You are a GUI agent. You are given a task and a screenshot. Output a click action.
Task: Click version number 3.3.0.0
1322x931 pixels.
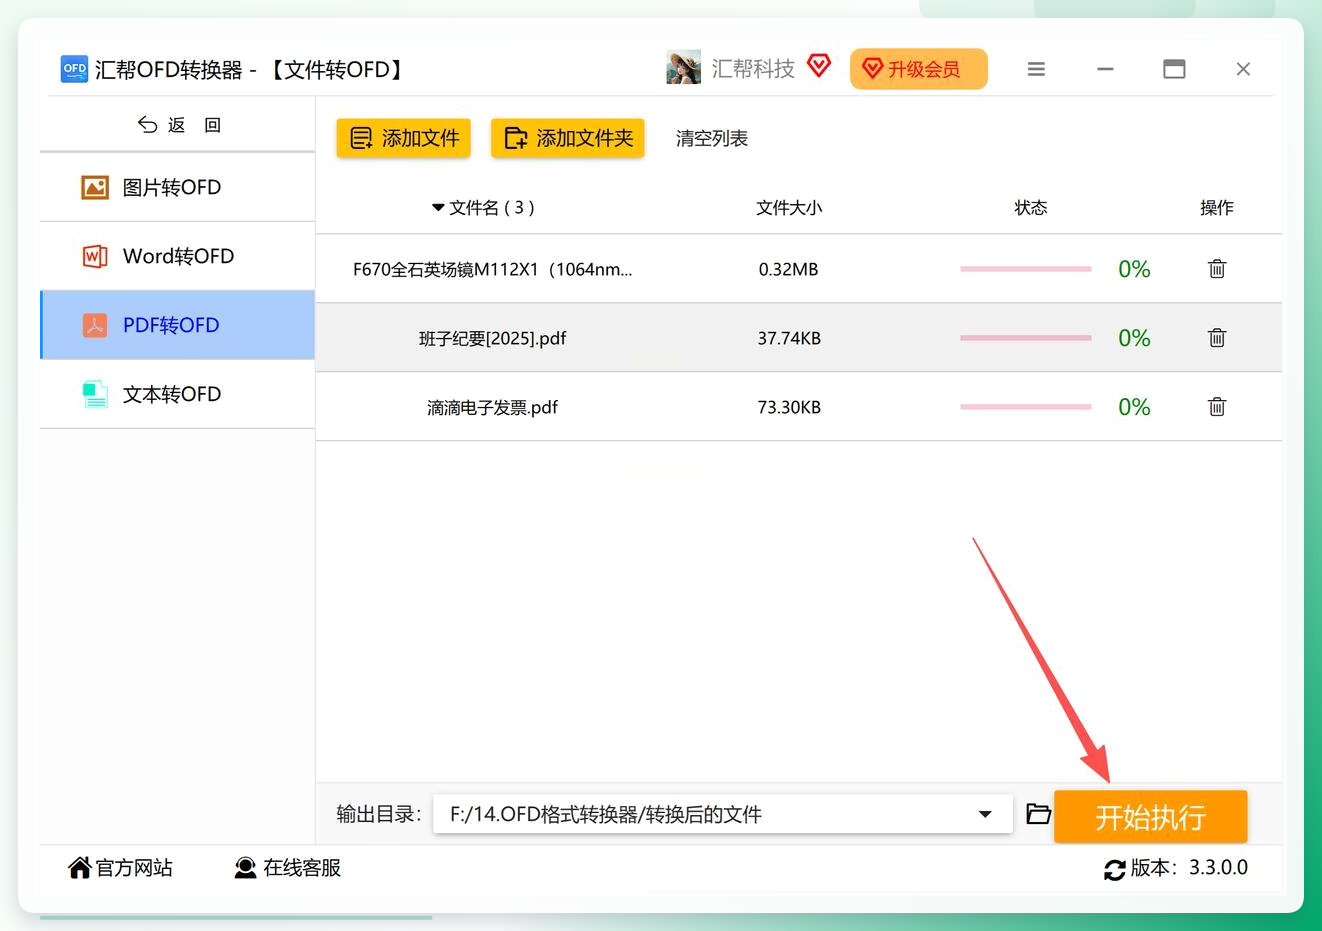coord(1218,868)
